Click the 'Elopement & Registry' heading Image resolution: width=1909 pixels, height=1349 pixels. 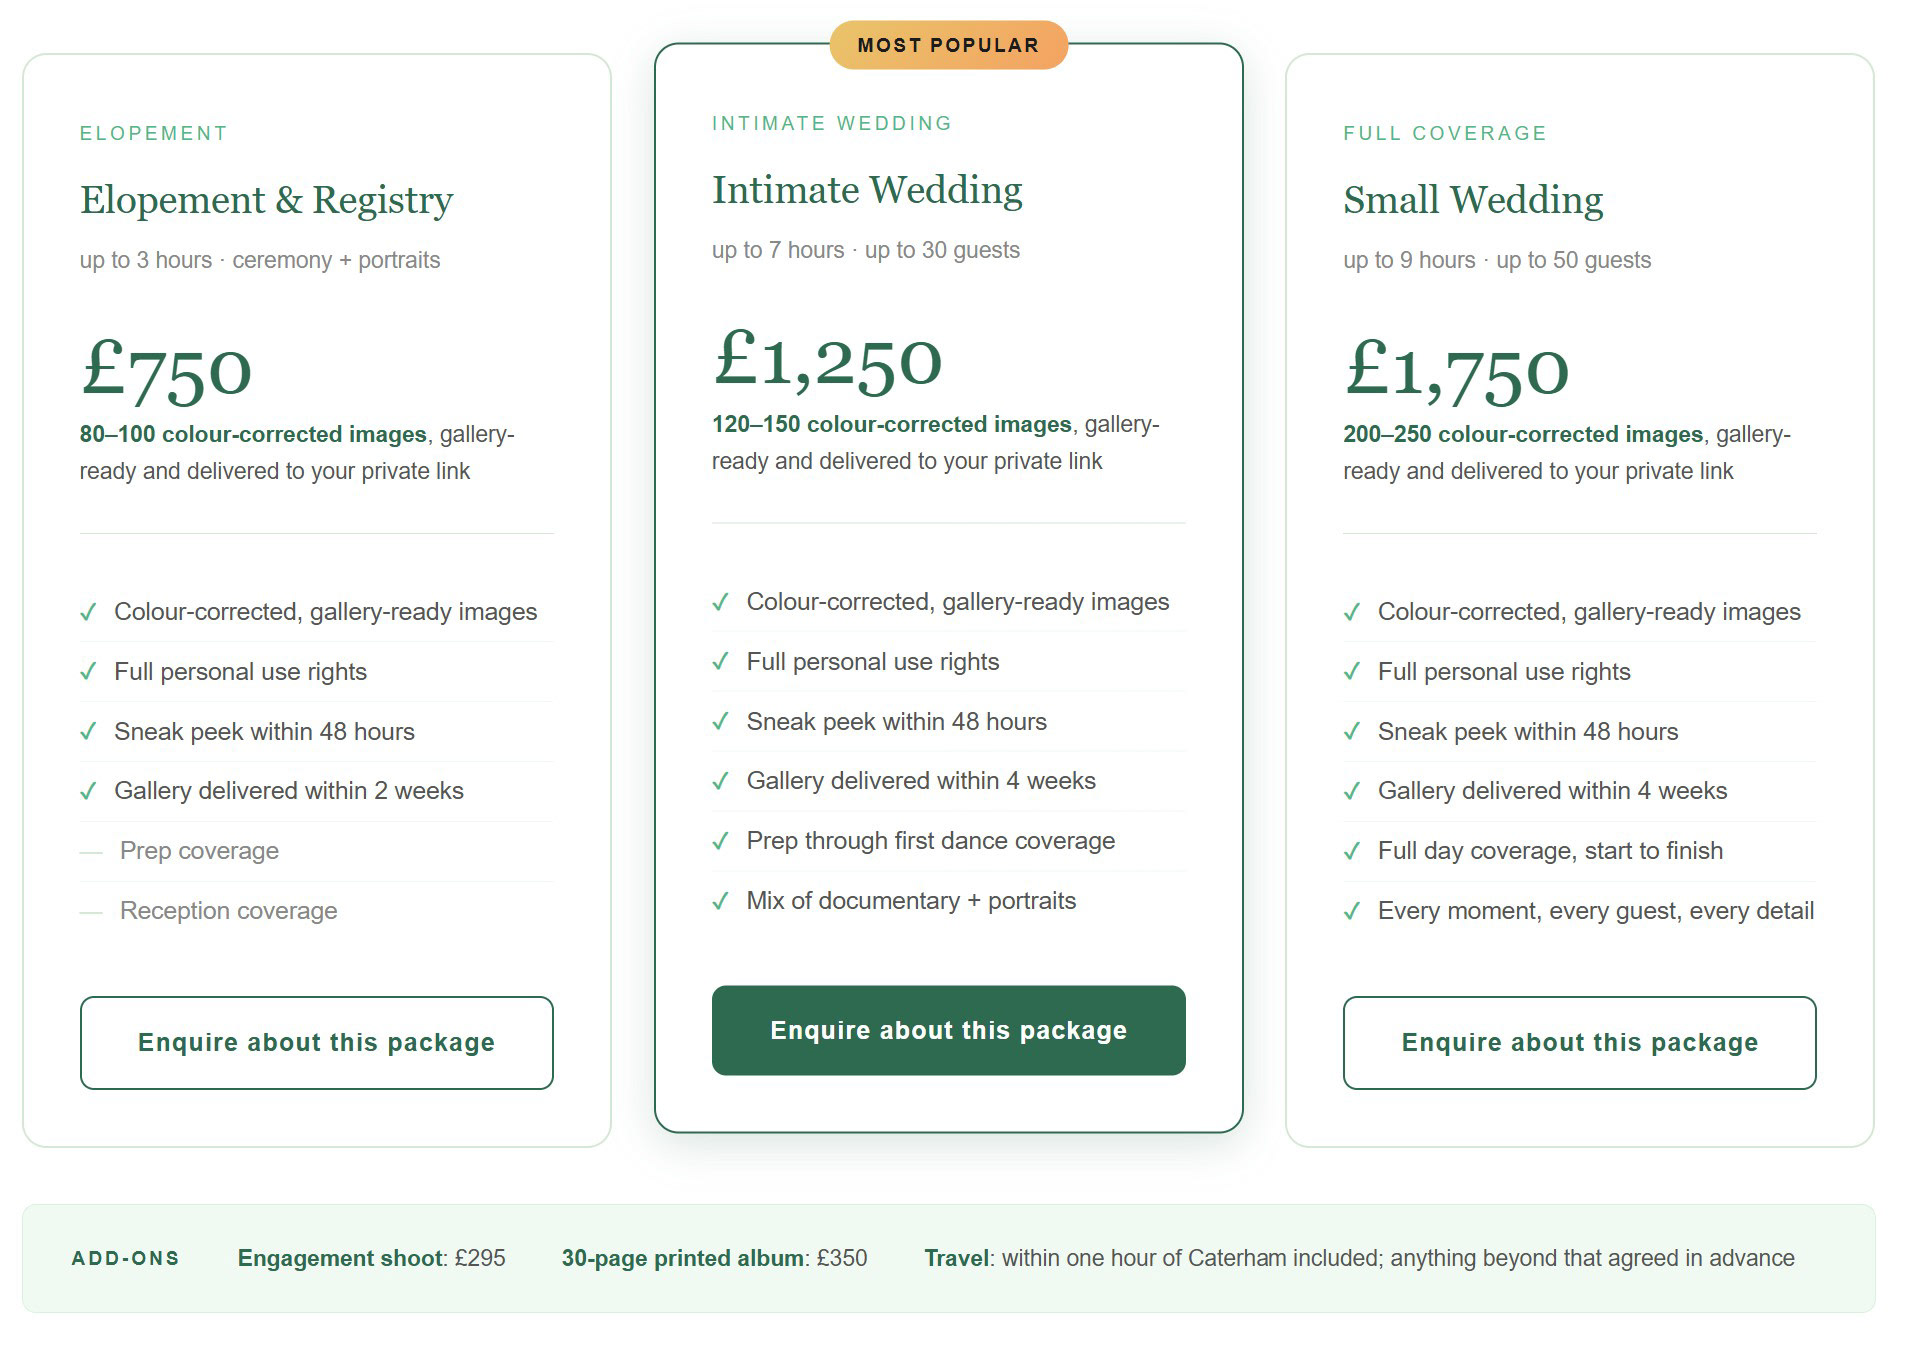click(x=266, y=200)
